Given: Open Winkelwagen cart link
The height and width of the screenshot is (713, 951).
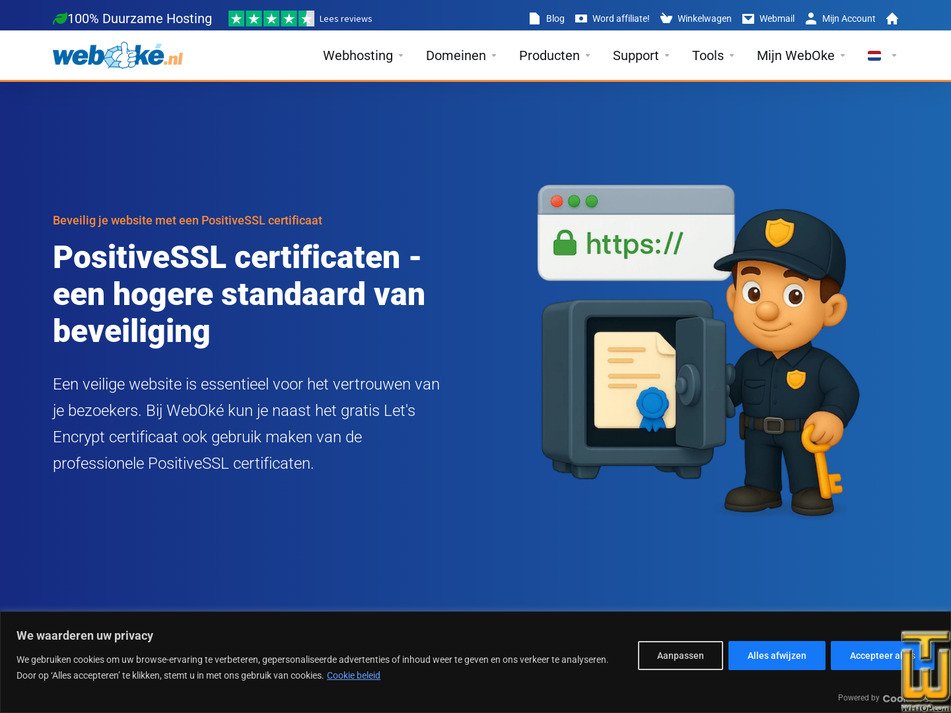Looking at the screenshot, I should click(x=704, y=19).
